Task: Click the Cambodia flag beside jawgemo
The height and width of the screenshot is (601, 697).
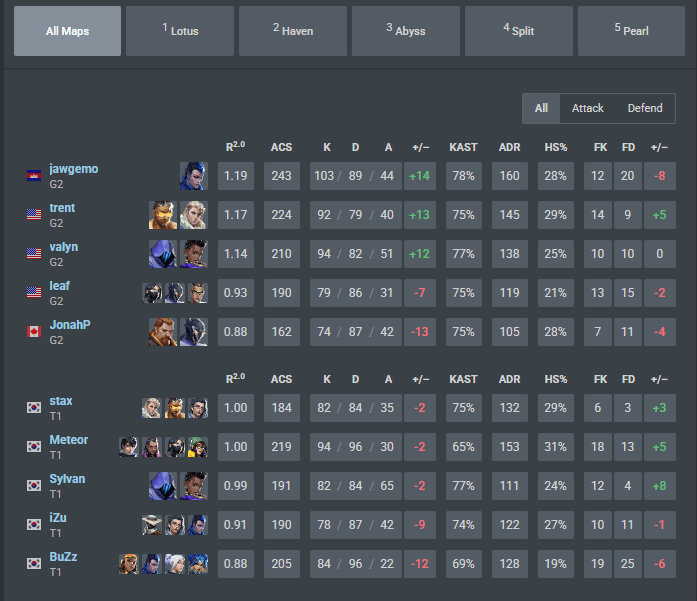Action: click(x=34, y=176)
